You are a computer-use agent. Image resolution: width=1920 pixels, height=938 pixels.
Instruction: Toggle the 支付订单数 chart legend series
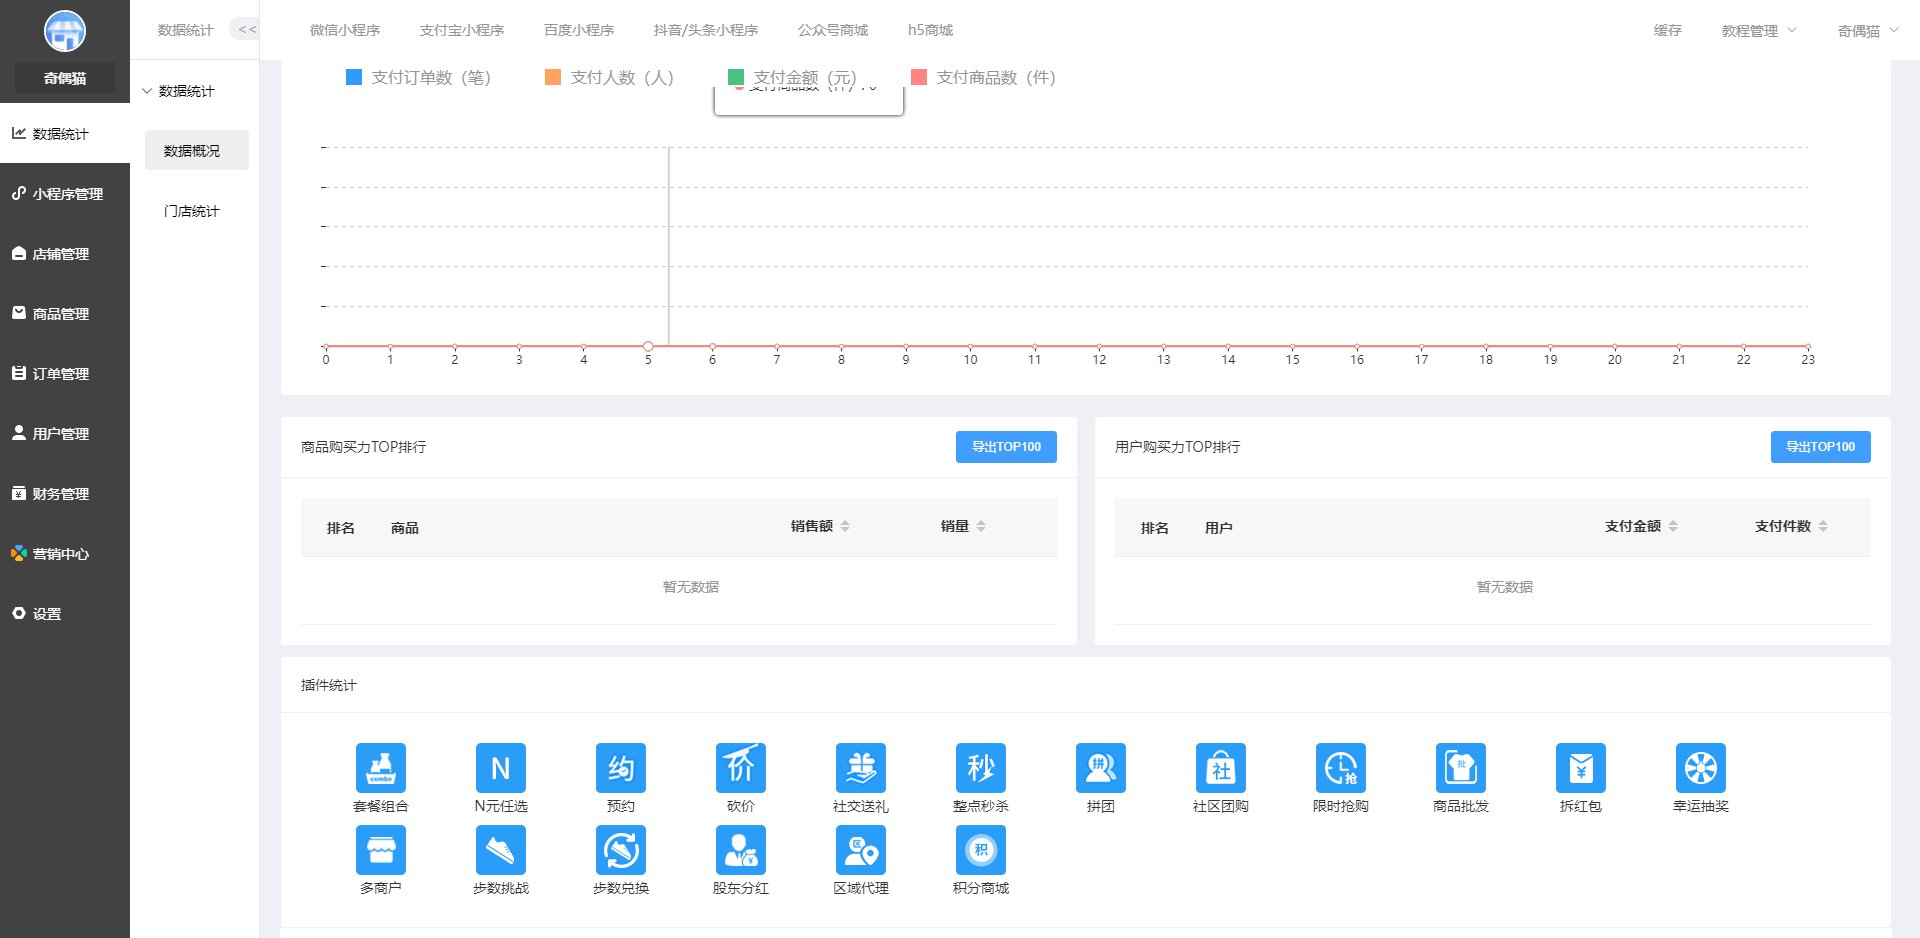(x=418, y=77)
